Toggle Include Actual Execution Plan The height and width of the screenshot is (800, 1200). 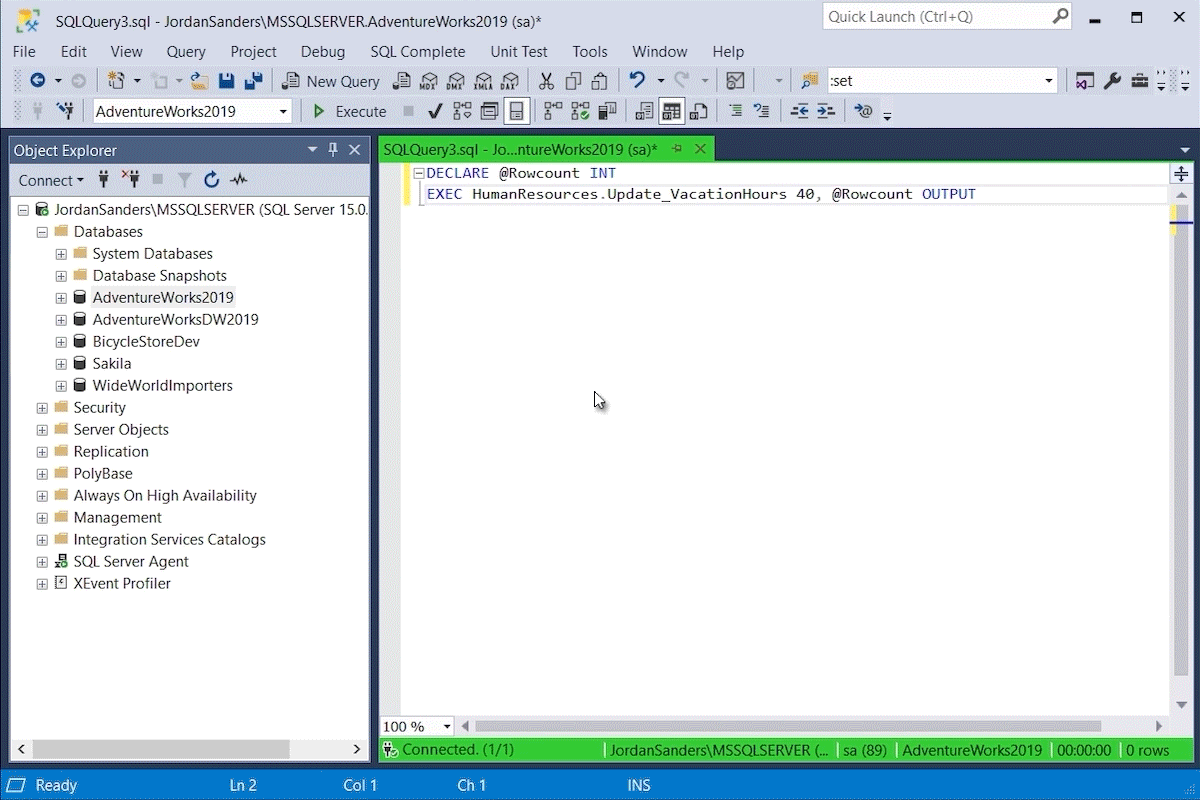pyautogui.click(x=553, y=111)
